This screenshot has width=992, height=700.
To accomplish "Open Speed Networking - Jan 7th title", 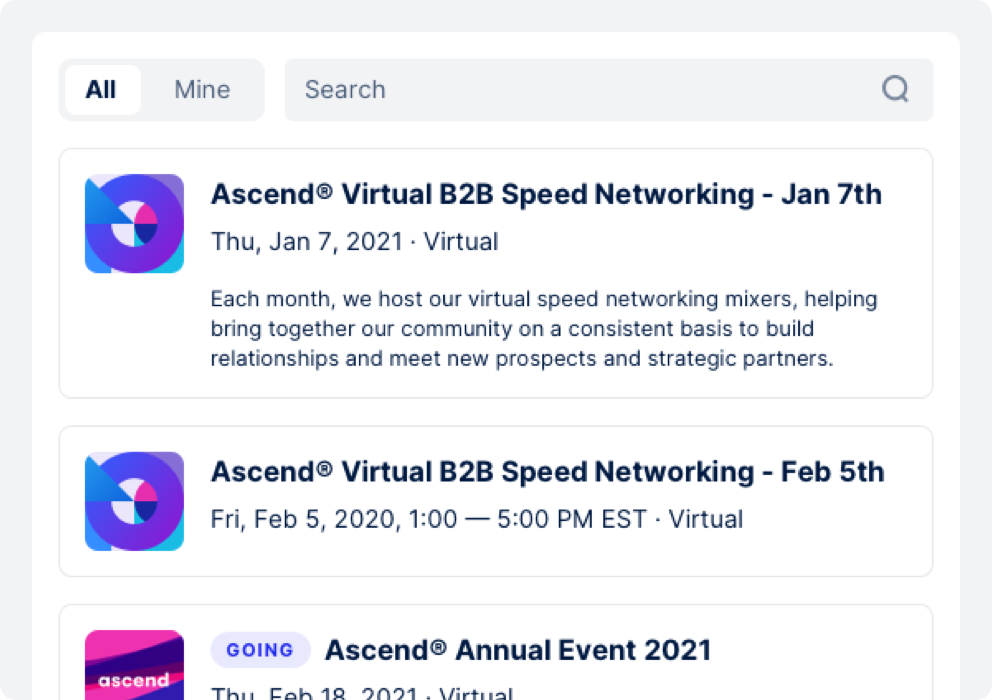I will pyautogui.click(x=546, y=194).
